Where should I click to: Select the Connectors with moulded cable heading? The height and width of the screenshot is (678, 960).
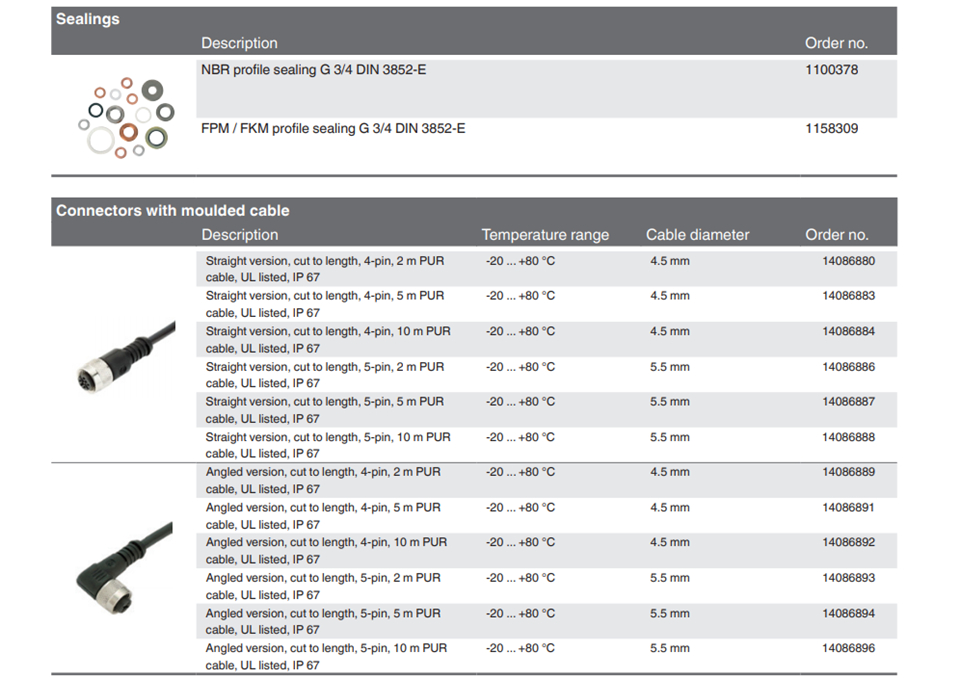pyautogui.click(x=173, y=211)
